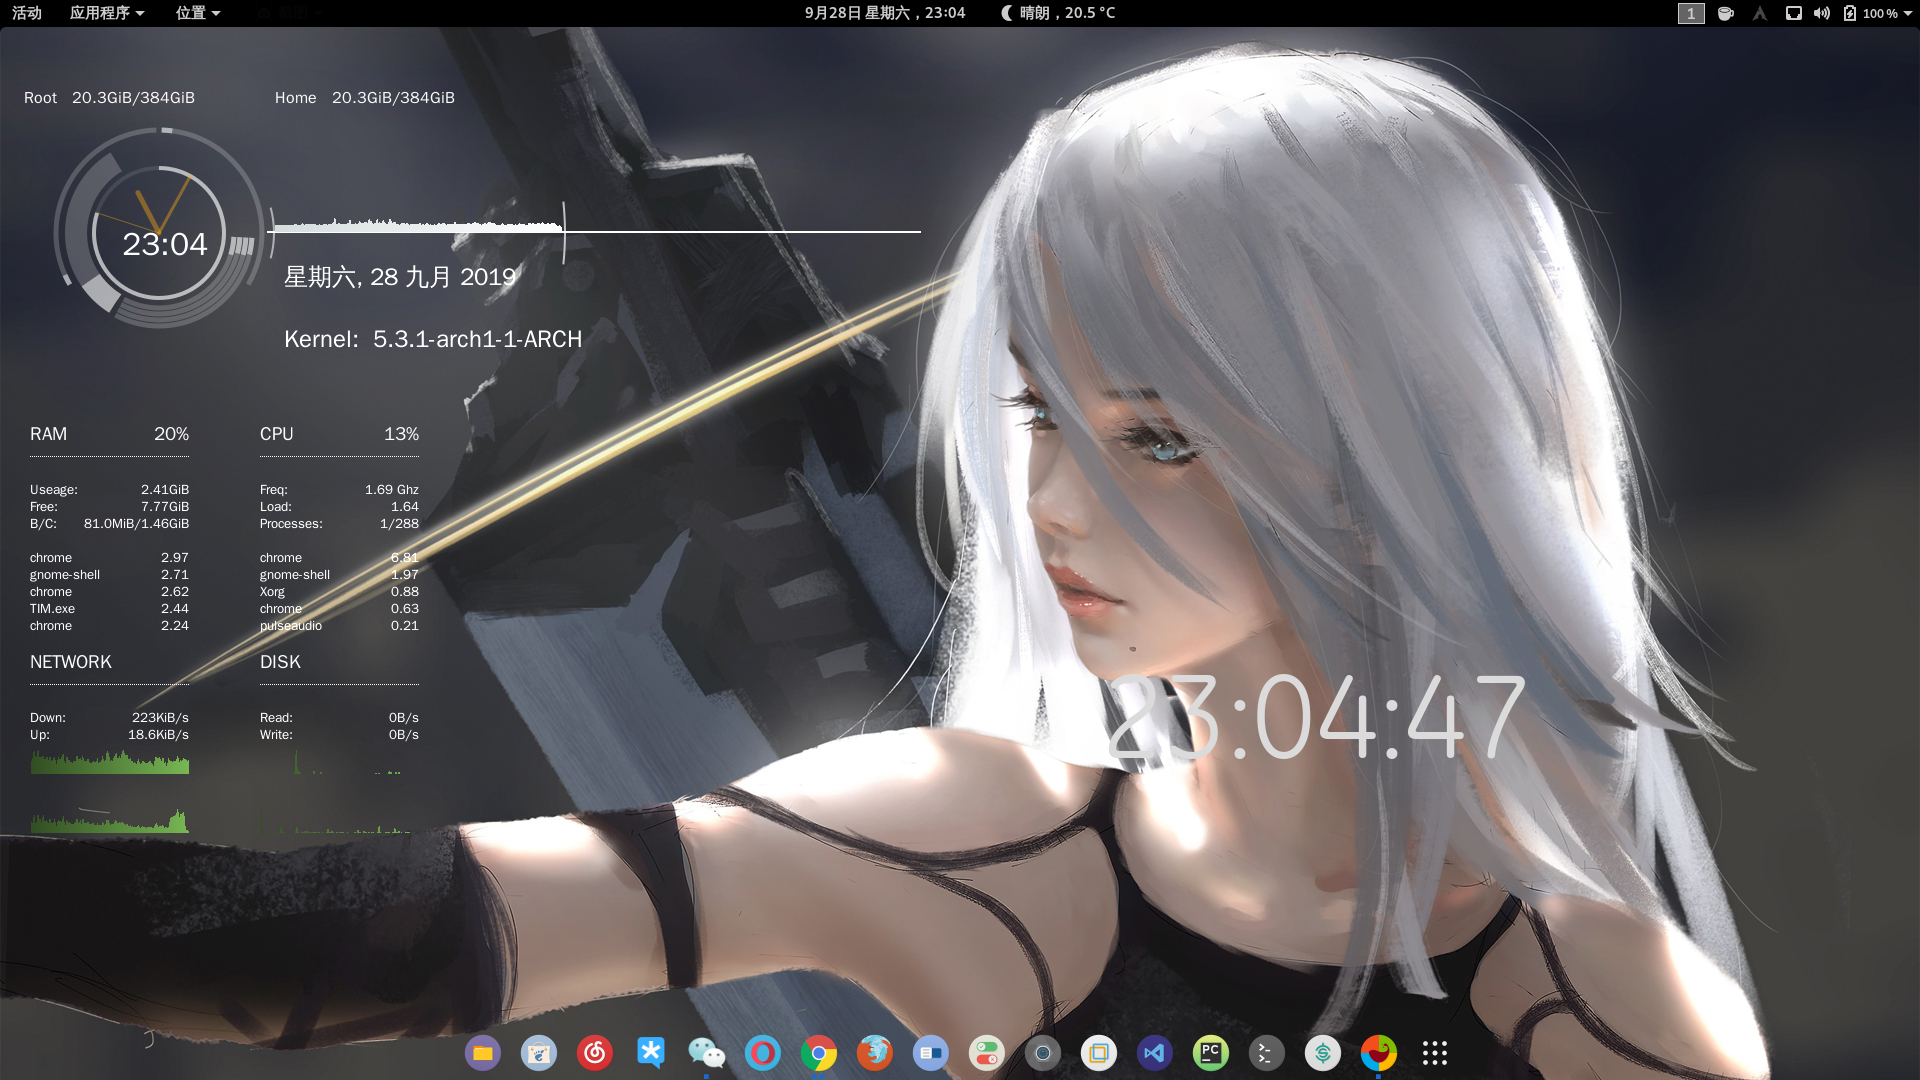Click the RAM 20% header
The height and width of the screenshot is (1080, 1920).
109,434
